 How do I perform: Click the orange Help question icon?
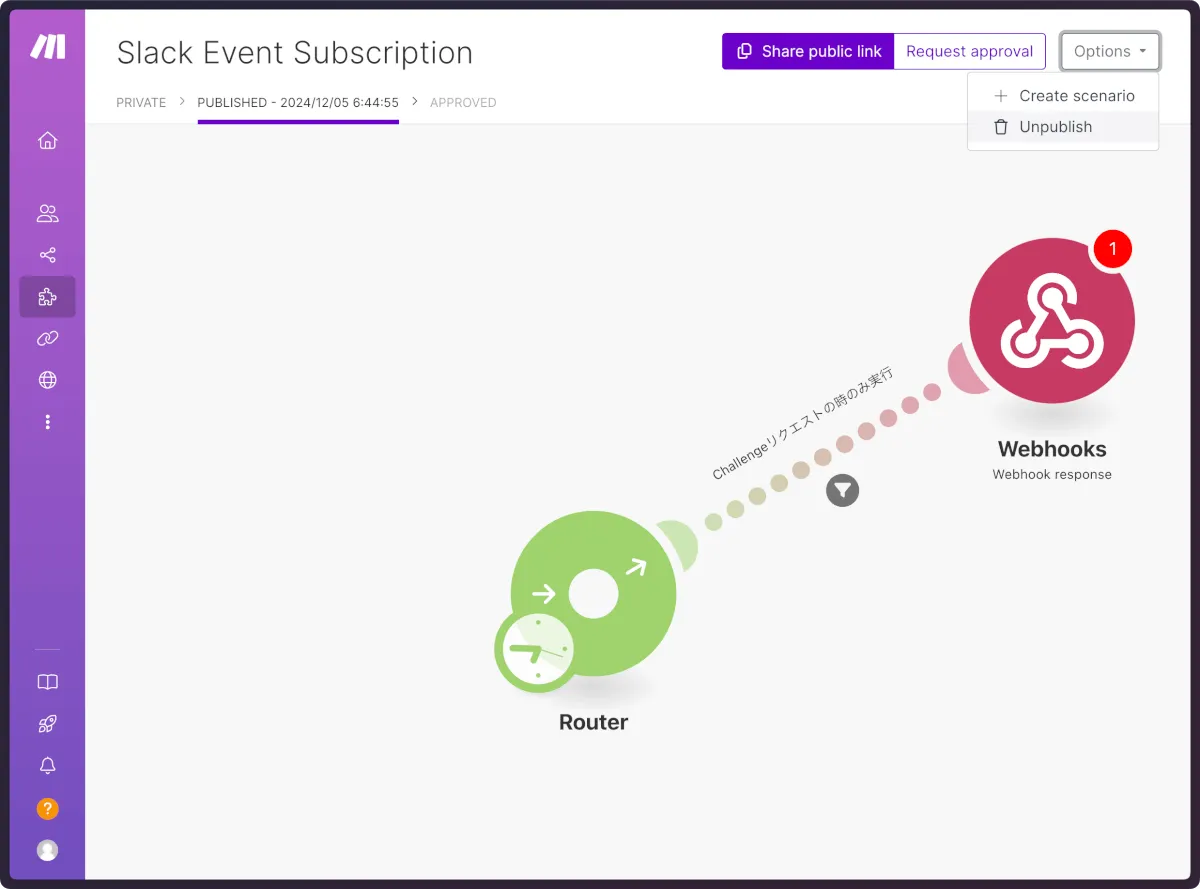pos(47,808)
